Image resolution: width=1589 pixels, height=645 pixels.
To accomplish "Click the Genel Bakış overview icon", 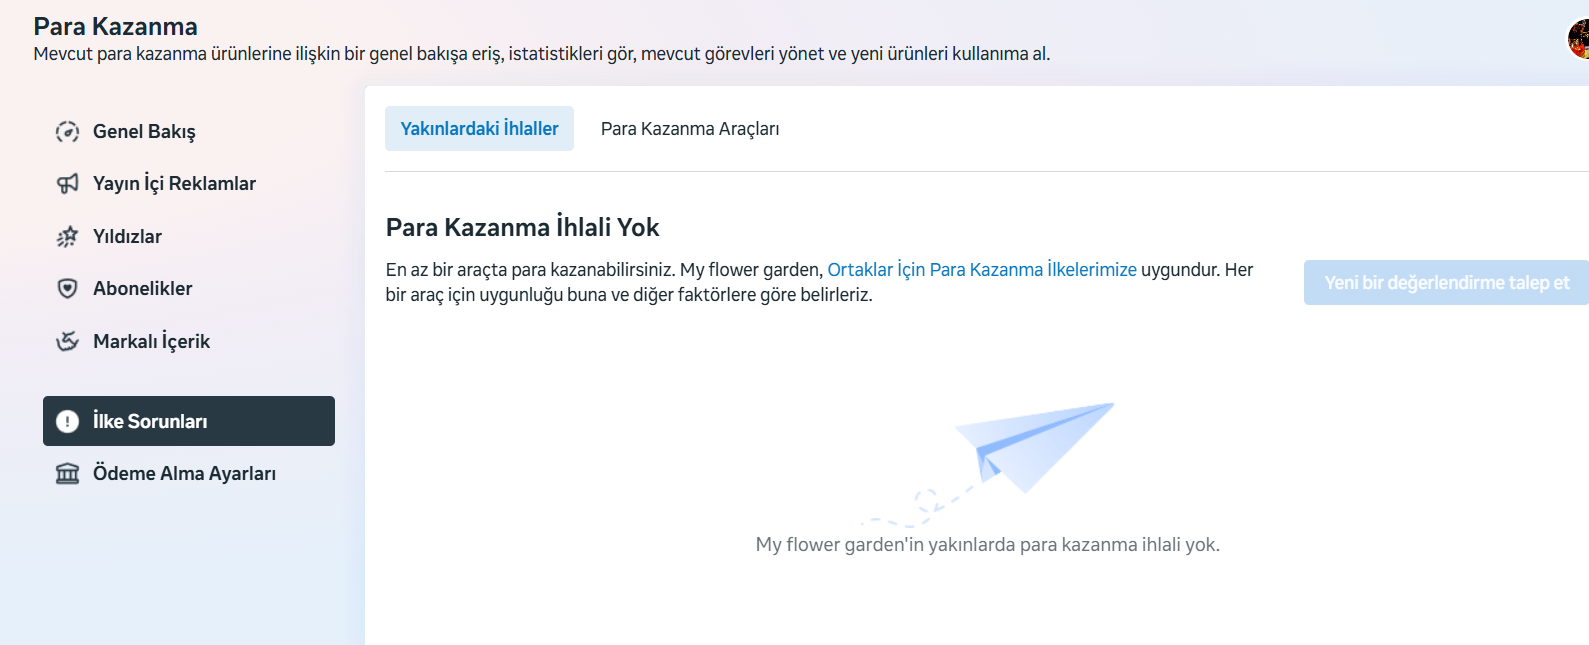I will click(x=67, y=132).
